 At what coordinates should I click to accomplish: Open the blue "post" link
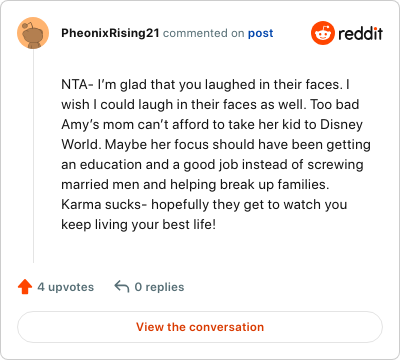click(x=260, y=33)
